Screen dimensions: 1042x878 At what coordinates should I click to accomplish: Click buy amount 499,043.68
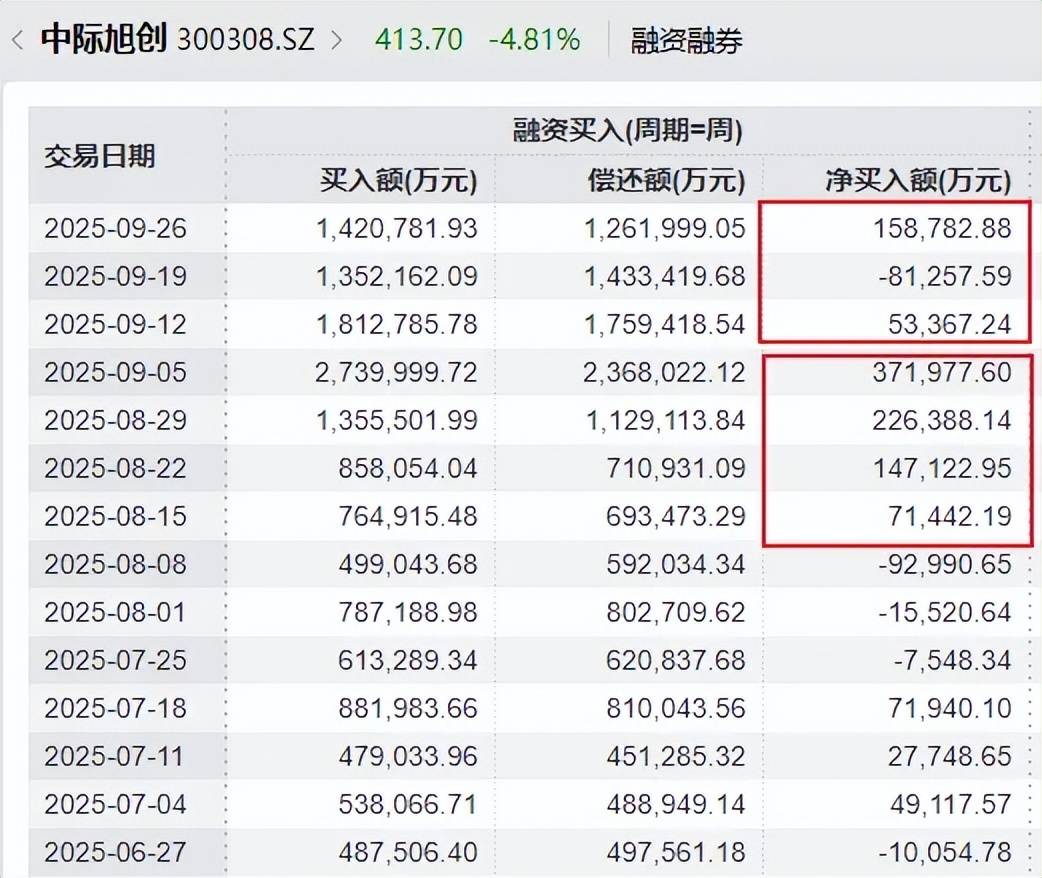pyautogui.click(x=408, y=564)
